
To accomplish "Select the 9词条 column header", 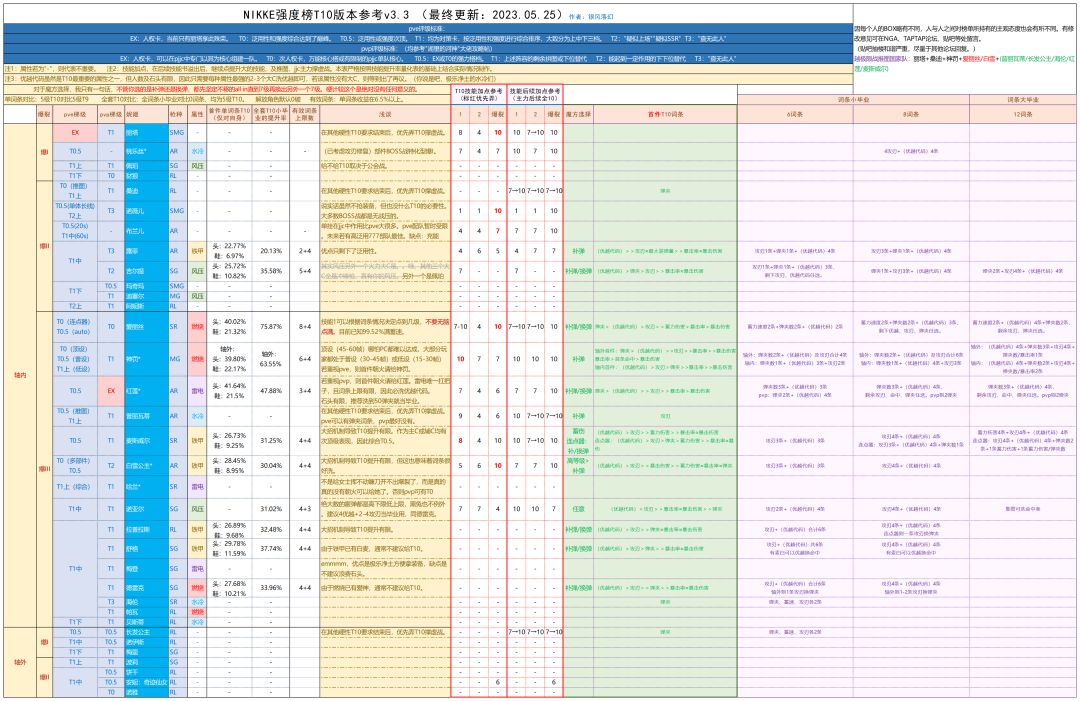I will tap(911, 114).
